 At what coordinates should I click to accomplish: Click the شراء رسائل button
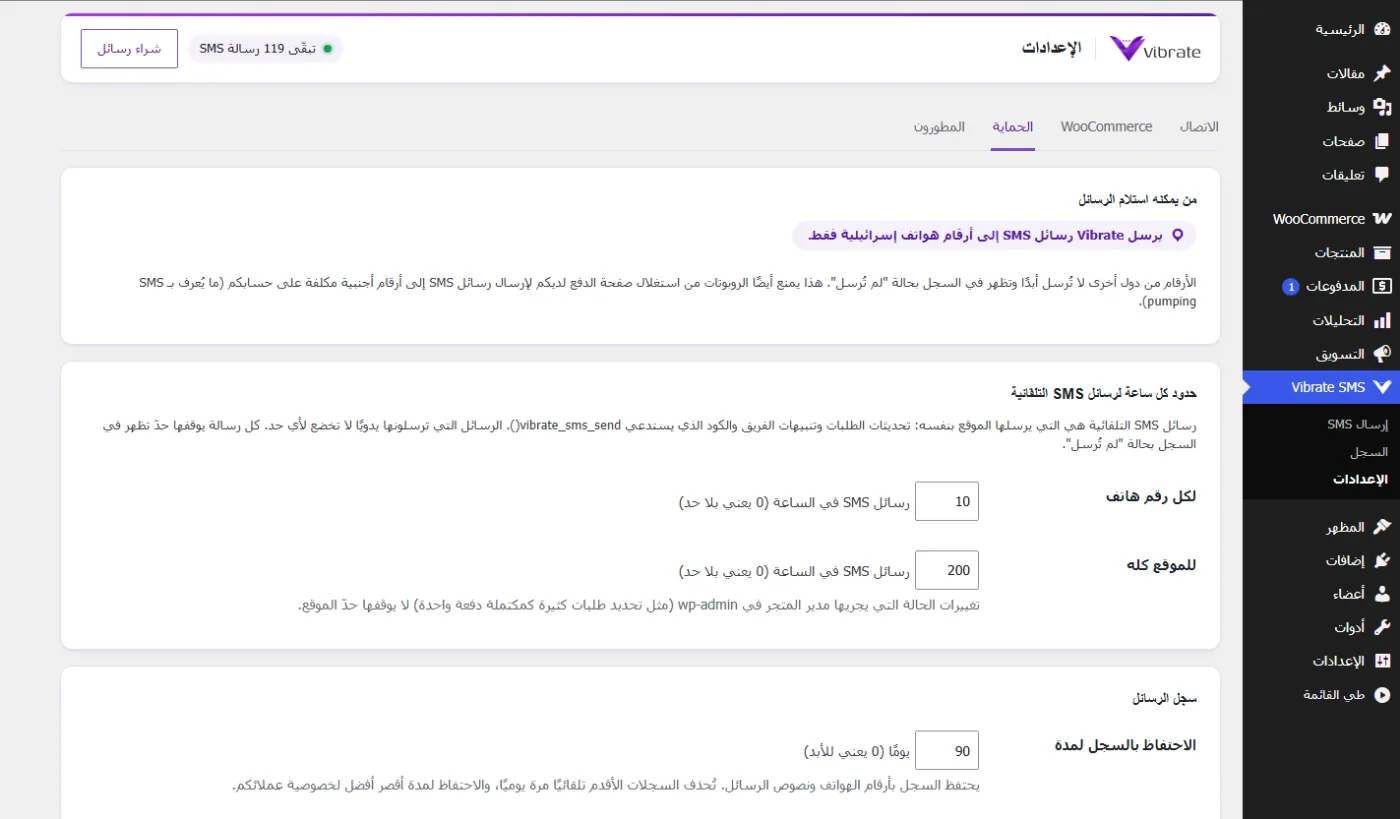point(129,49)
